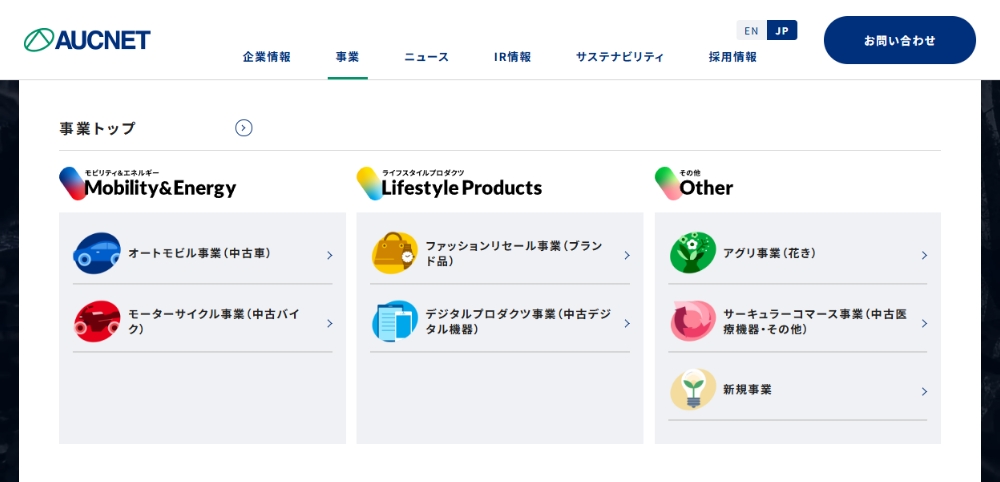Open the IR情報 menu item
The image size is (1000, 482).
(512, 57)
